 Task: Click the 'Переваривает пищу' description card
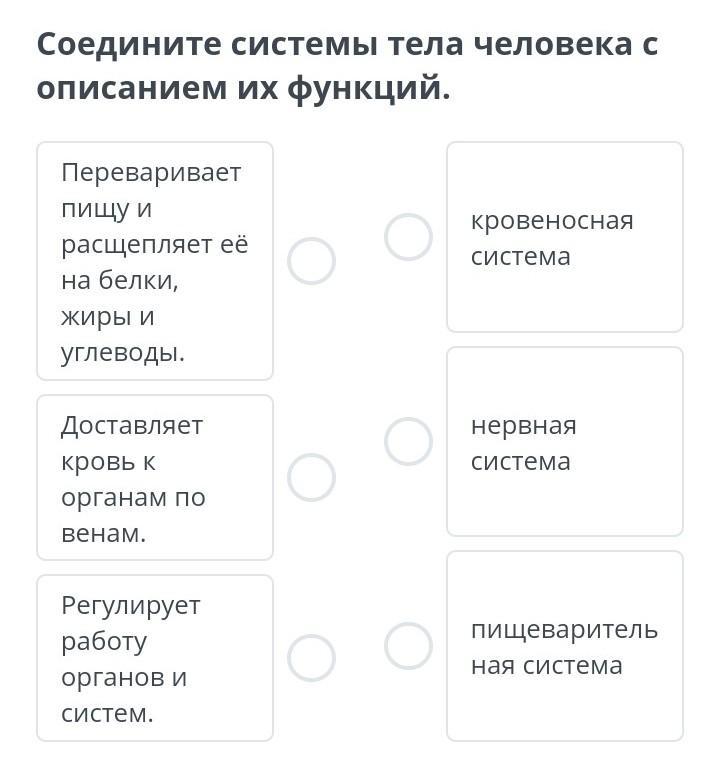[x=154, y=261]
